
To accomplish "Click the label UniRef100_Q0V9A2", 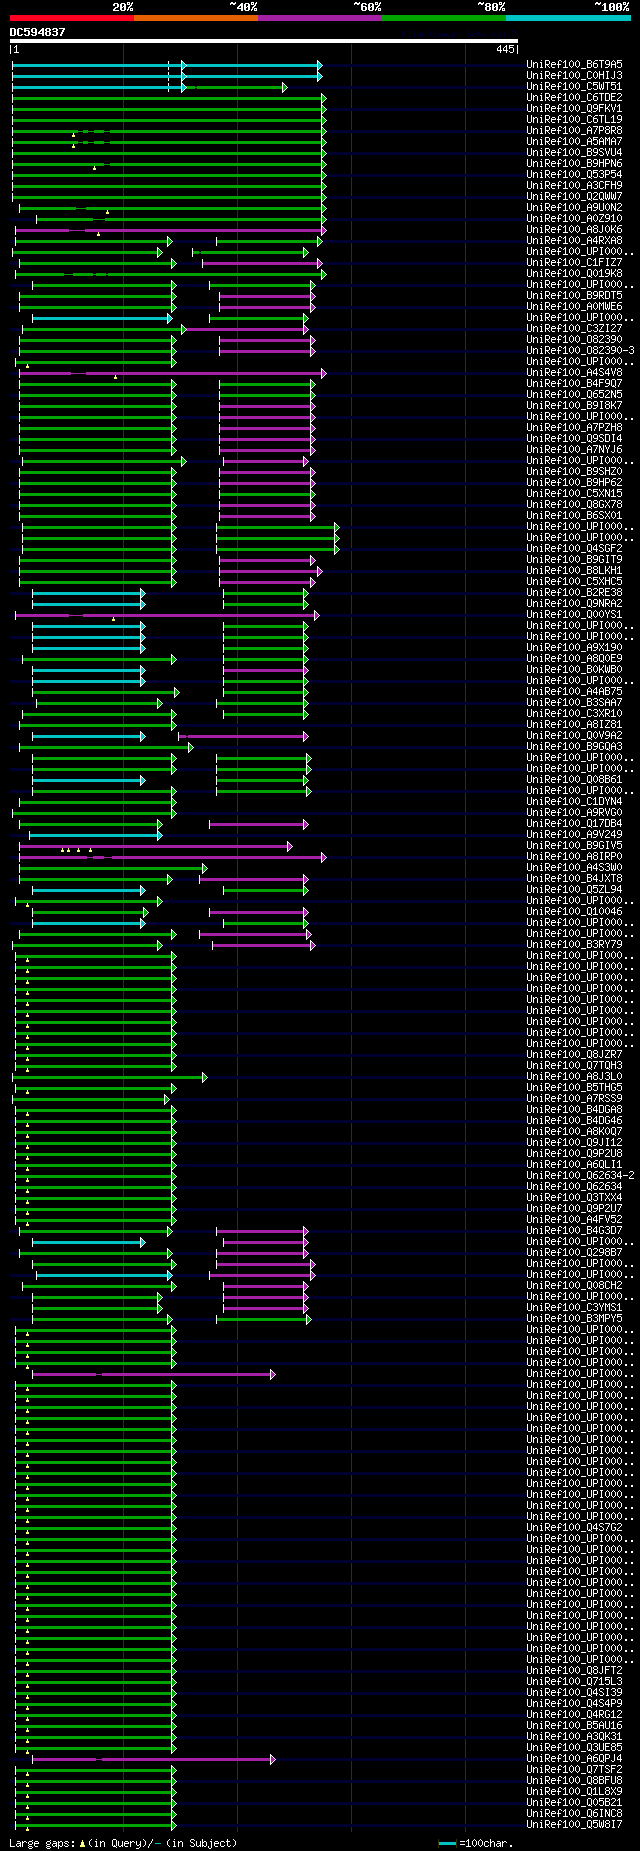I will (574, 735).
